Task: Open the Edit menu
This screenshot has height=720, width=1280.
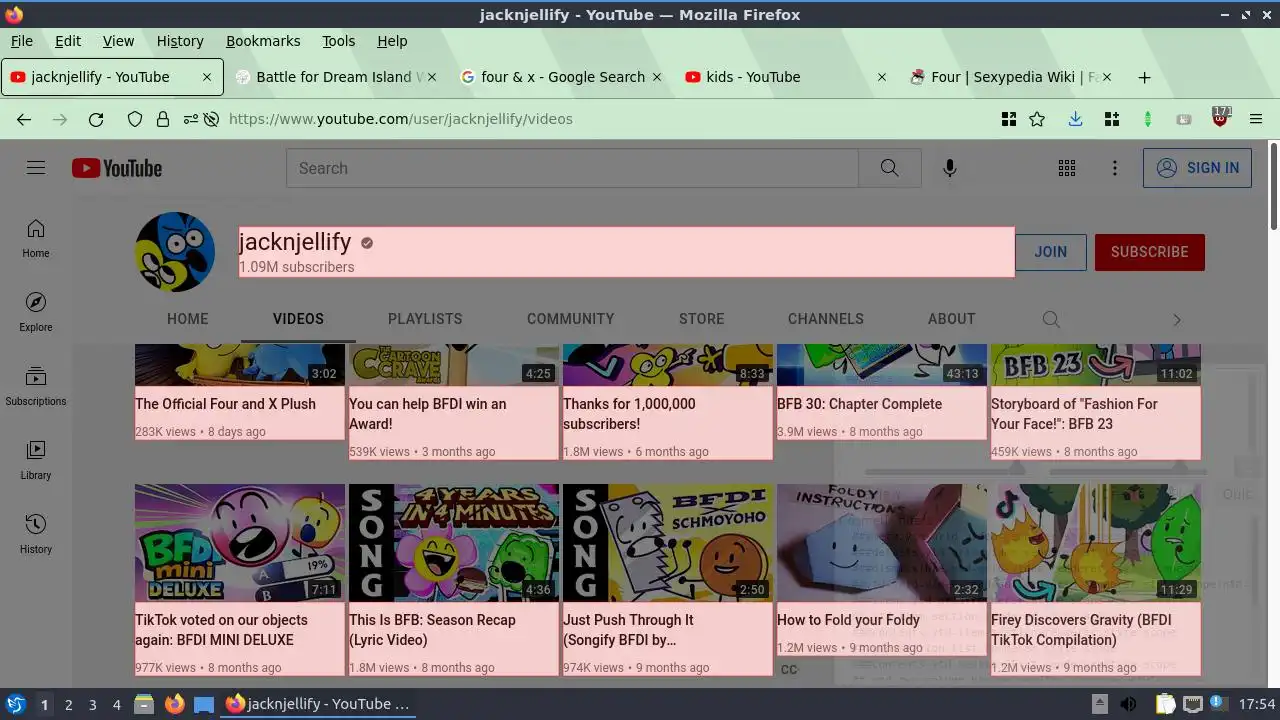Action: 68,41
